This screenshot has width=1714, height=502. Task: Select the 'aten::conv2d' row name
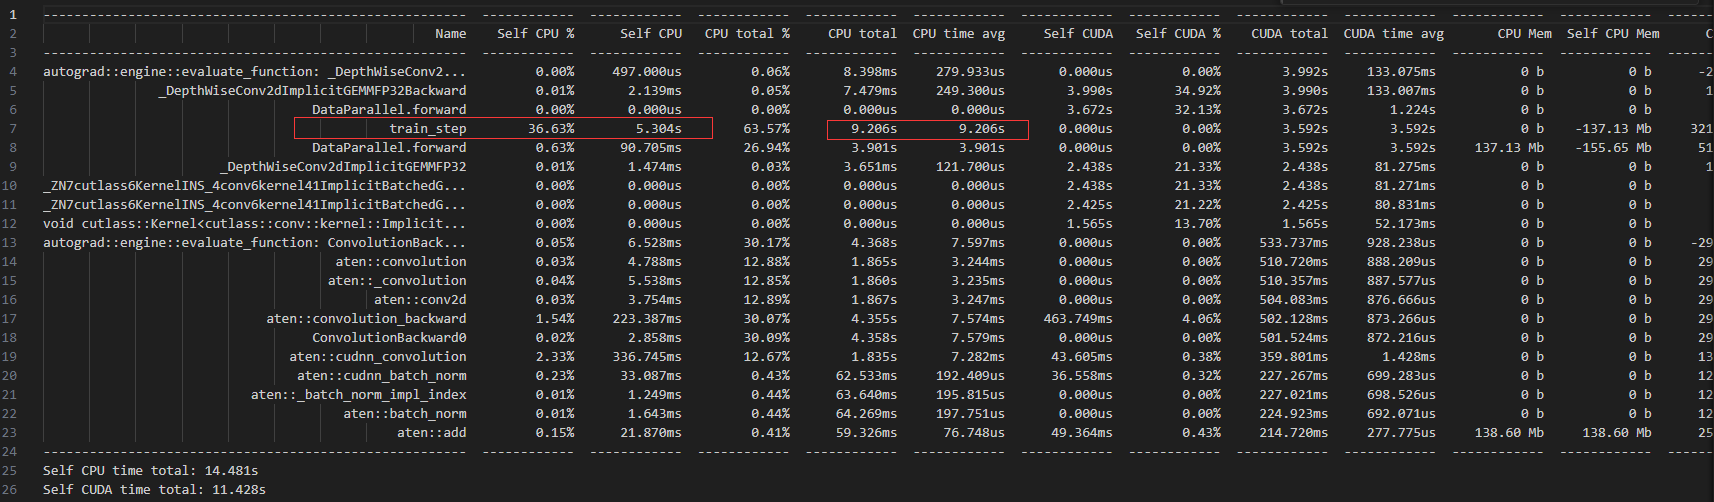click(x=420, y=299)
